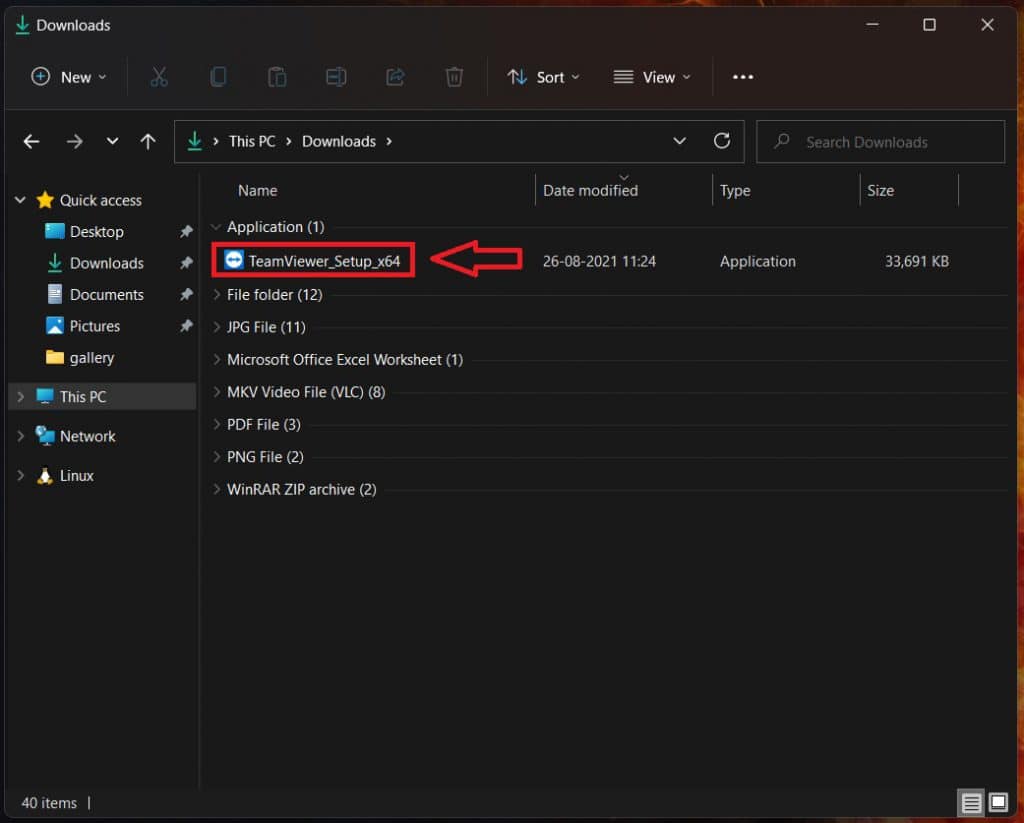Viewport: 1024px width, 823px height.
Task: Open the Sort options dropdown
Action: point(543,77)
